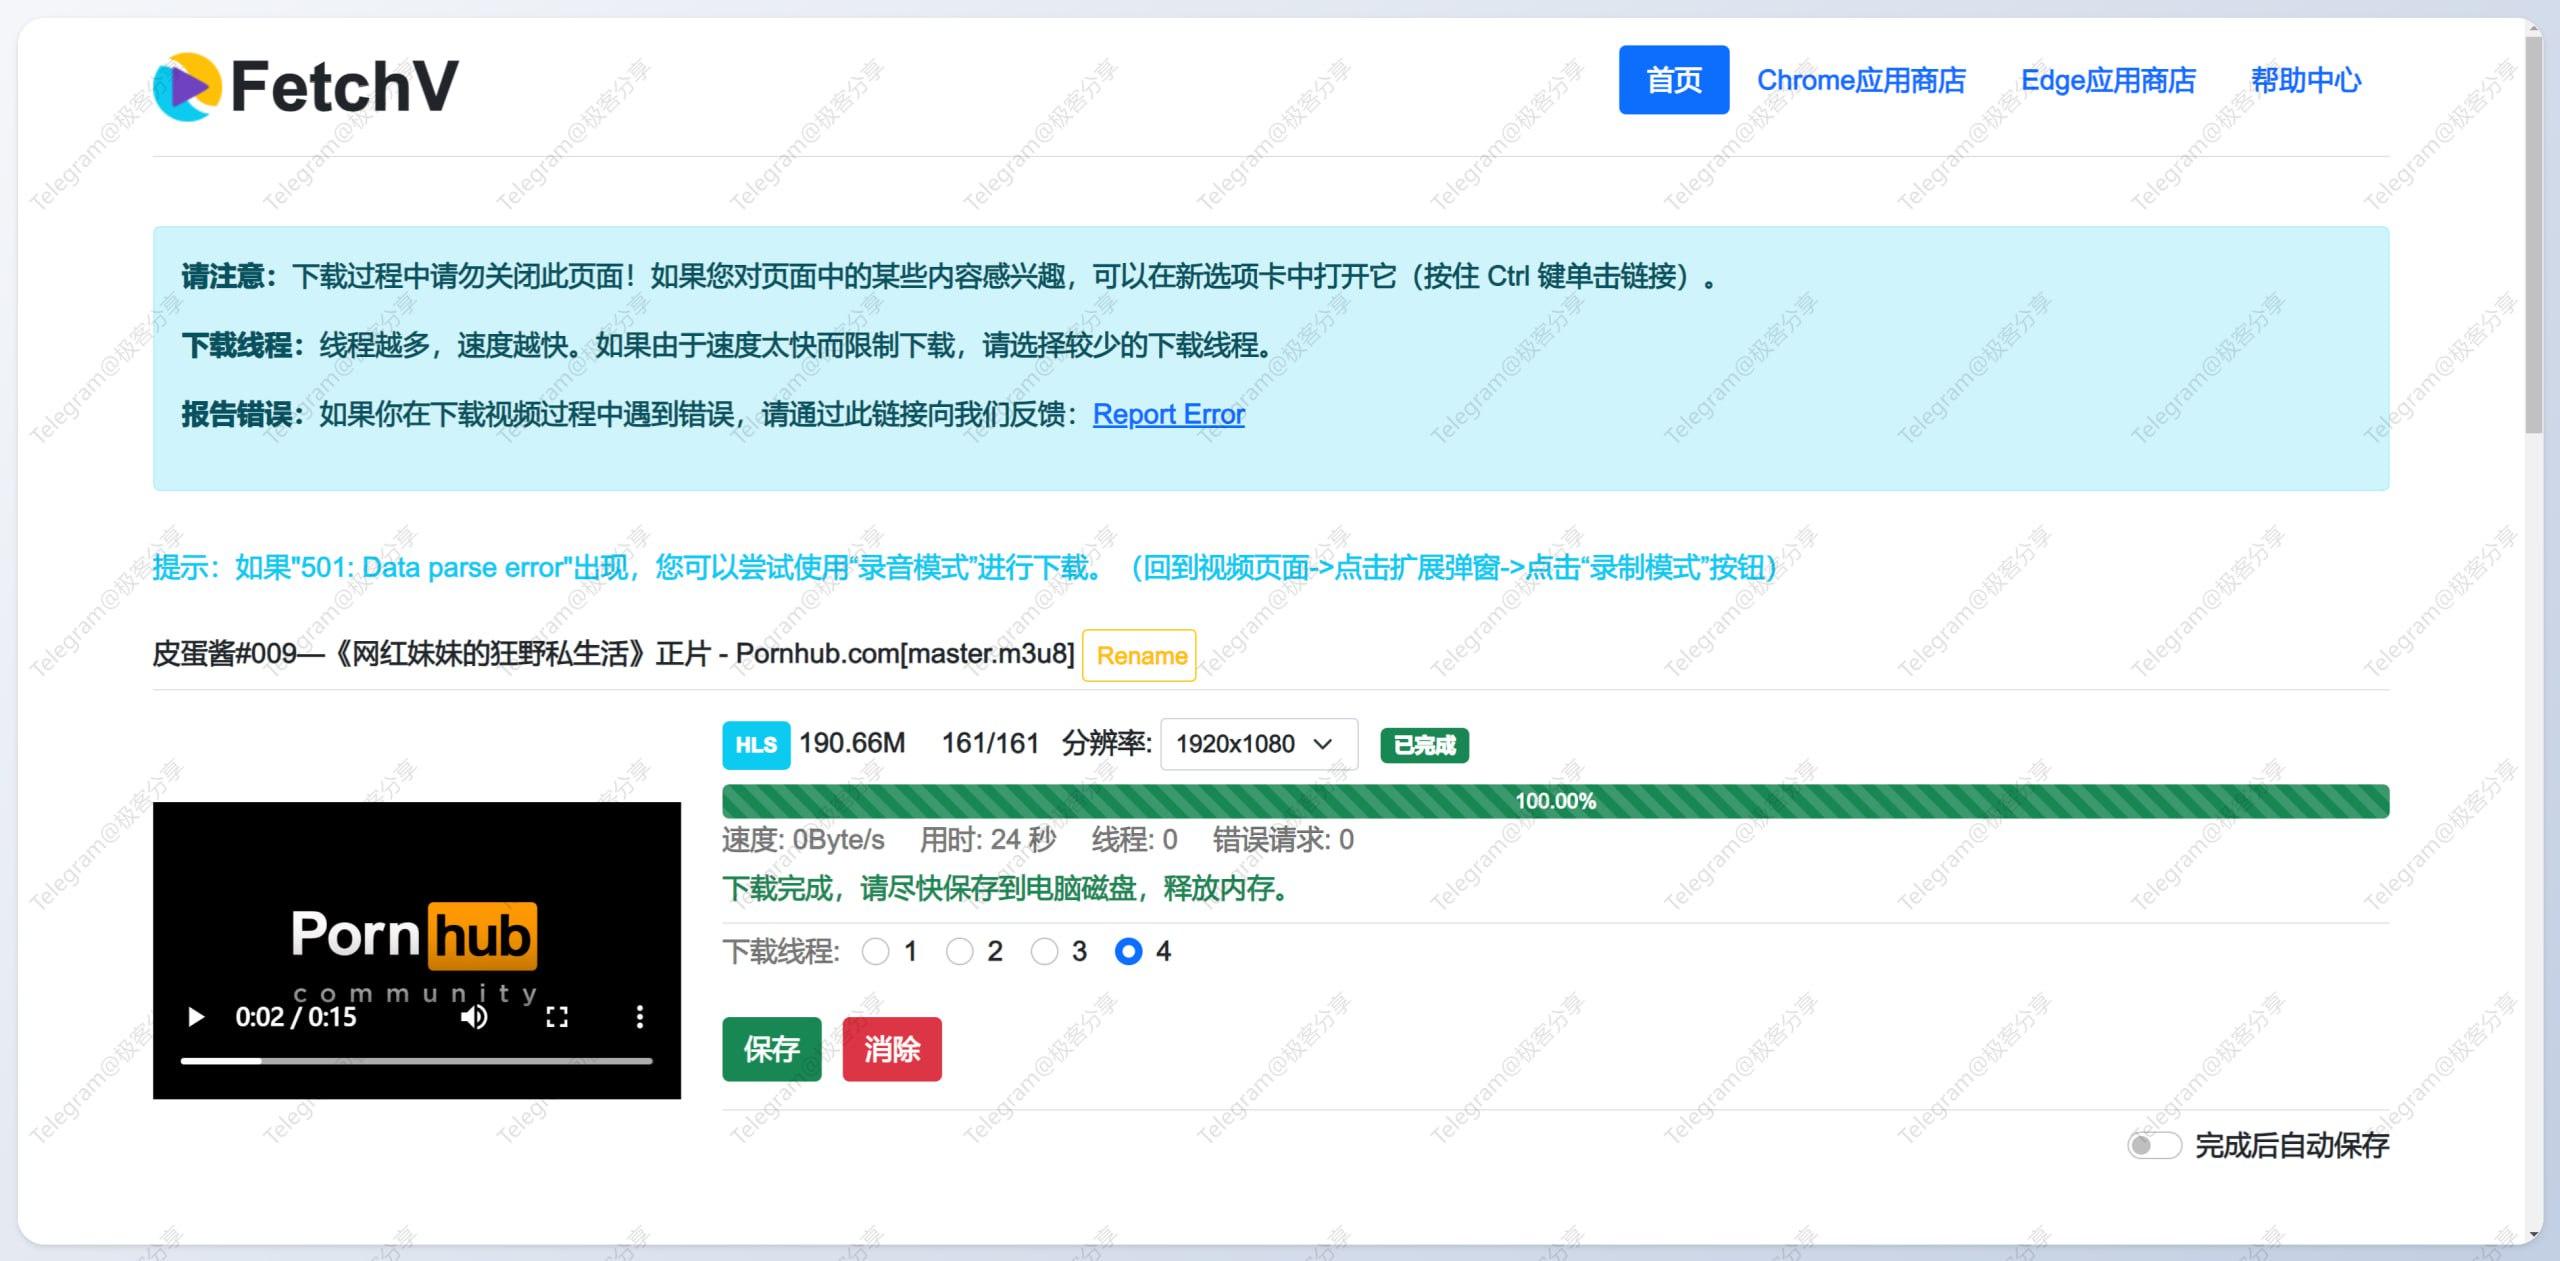Mute the video preview volume

coord(474,1017)
